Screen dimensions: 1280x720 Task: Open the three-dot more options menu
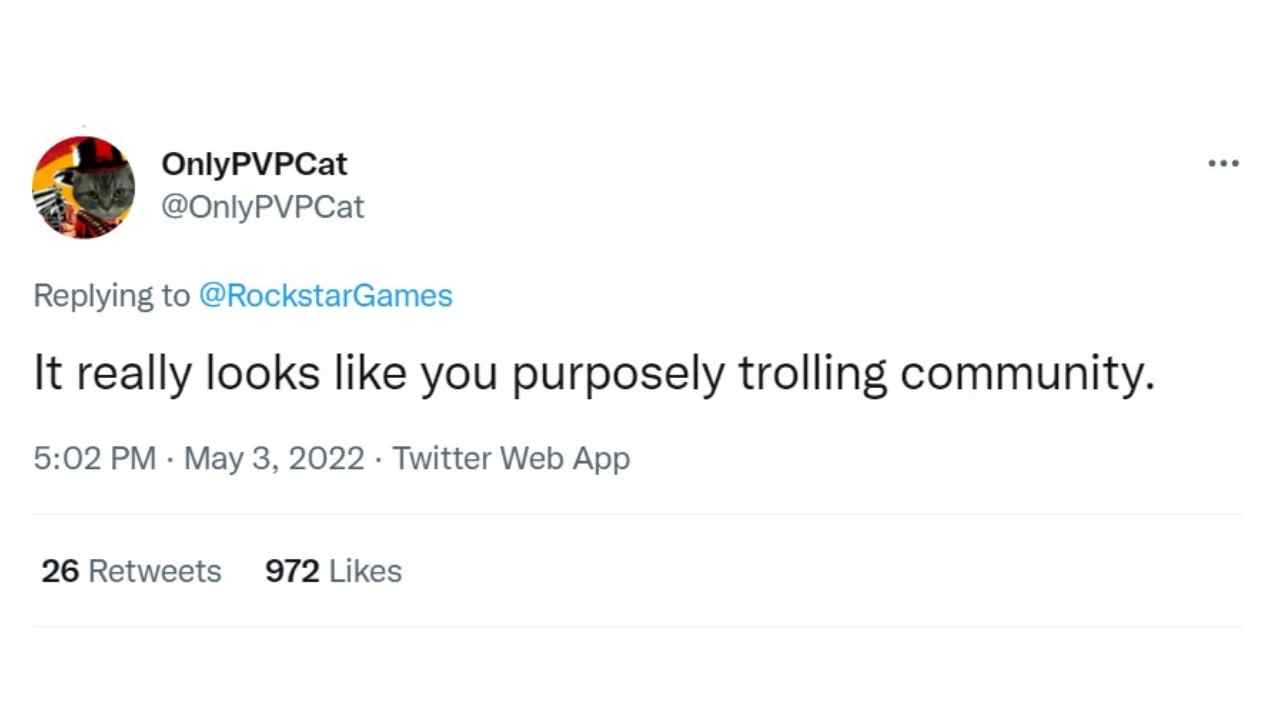(x=1223, y=163)
